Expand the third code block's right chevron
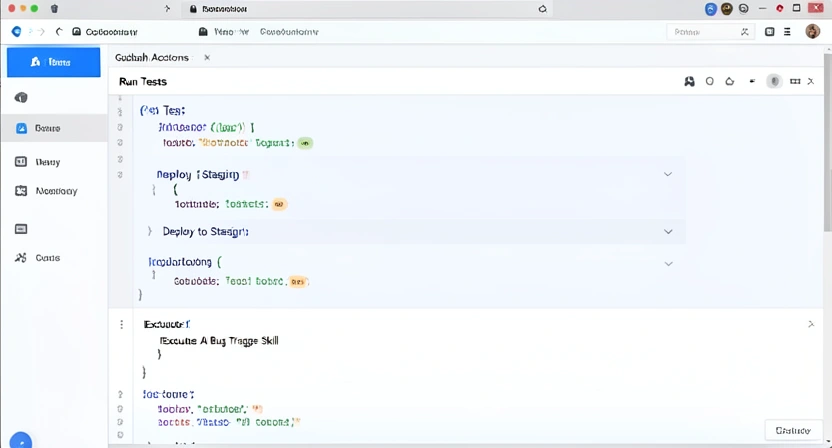Image resolution: width=832 pixels, height=448 pixels. (669, 264)
